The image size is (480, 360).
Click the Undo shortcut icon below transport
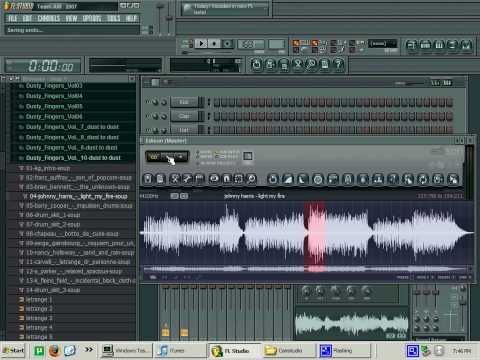coord(256,64)
